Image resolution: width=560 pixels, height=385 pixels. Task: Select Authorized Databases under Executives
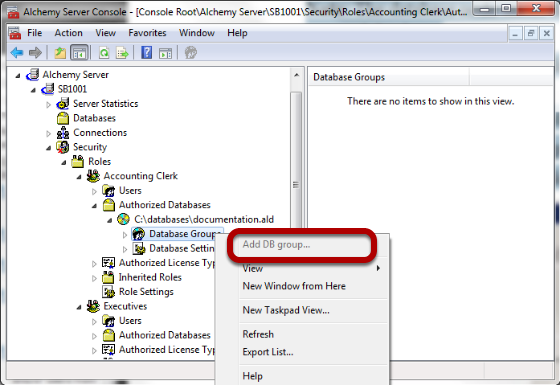[164, 335]
